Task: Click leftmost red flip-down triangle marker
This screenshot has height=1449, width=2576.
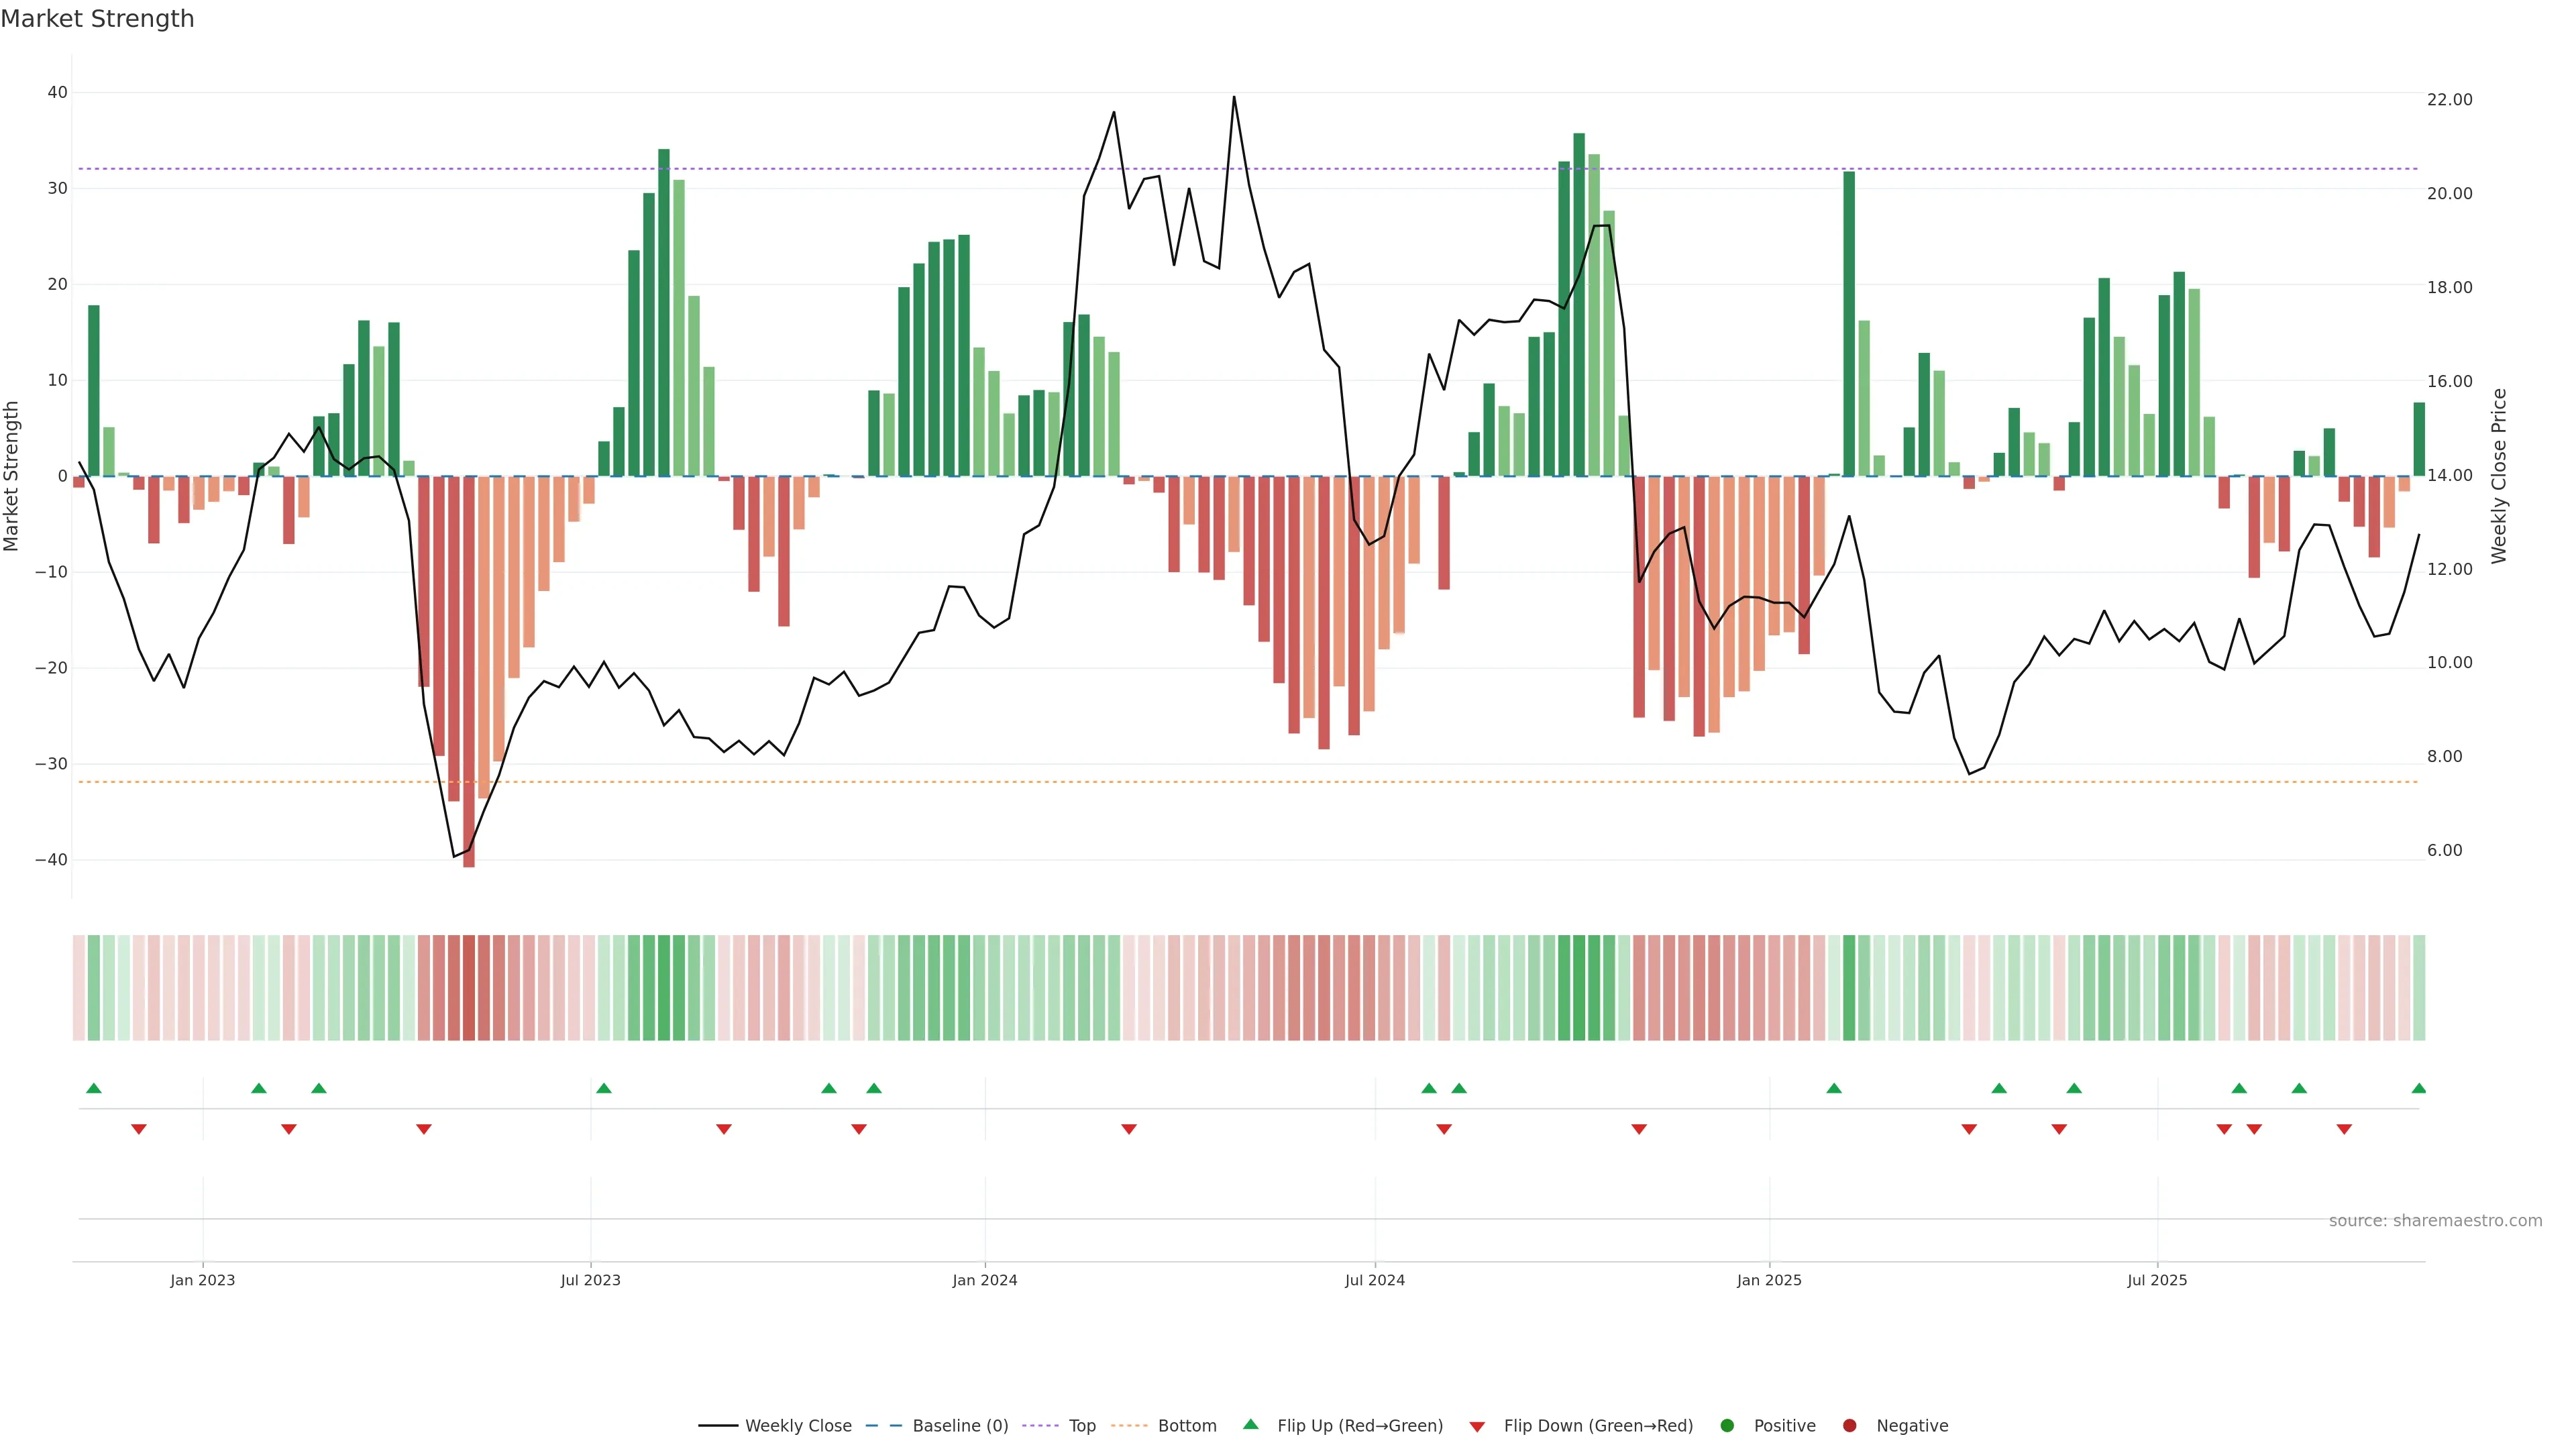Action: pos(139,1129)
